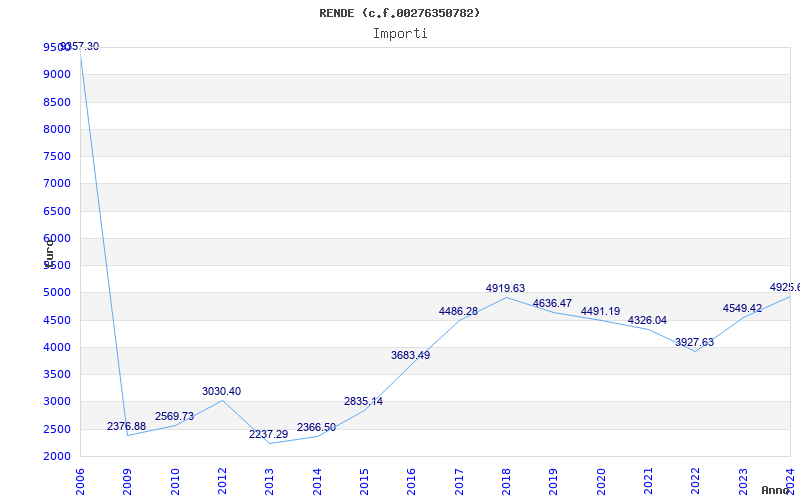Click the y-axis value 5000
Screen dimensions: 800x500
click(x=57, y=293)
